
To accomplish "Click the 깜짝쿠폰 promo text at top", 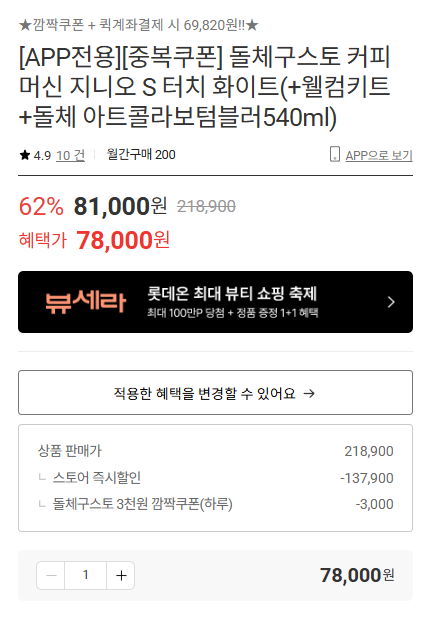I will click(138, 25).
